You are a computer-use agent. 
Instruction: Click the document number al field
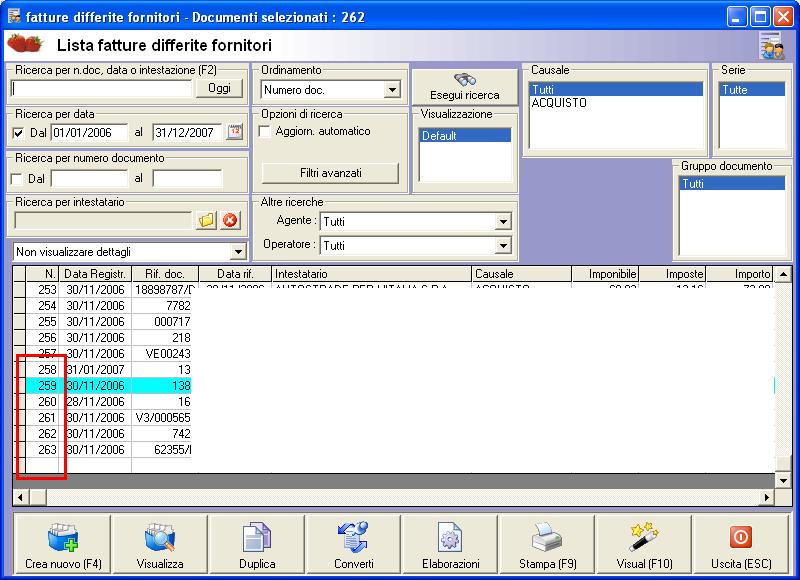(187, 179)
